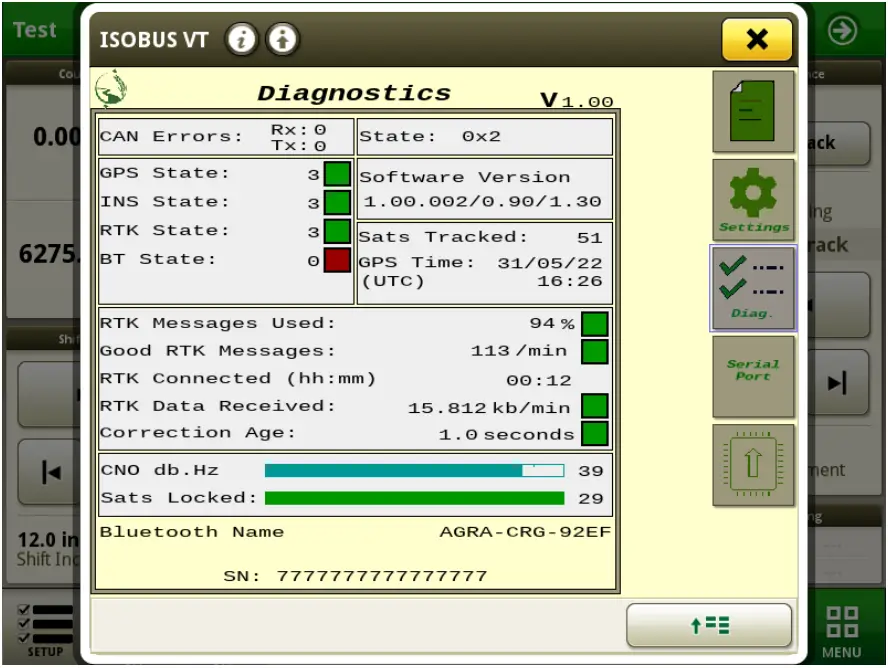This screenshot has height=668, width=888.
Task: Click the INS State green indicator
Action: (x=337, y=203)
